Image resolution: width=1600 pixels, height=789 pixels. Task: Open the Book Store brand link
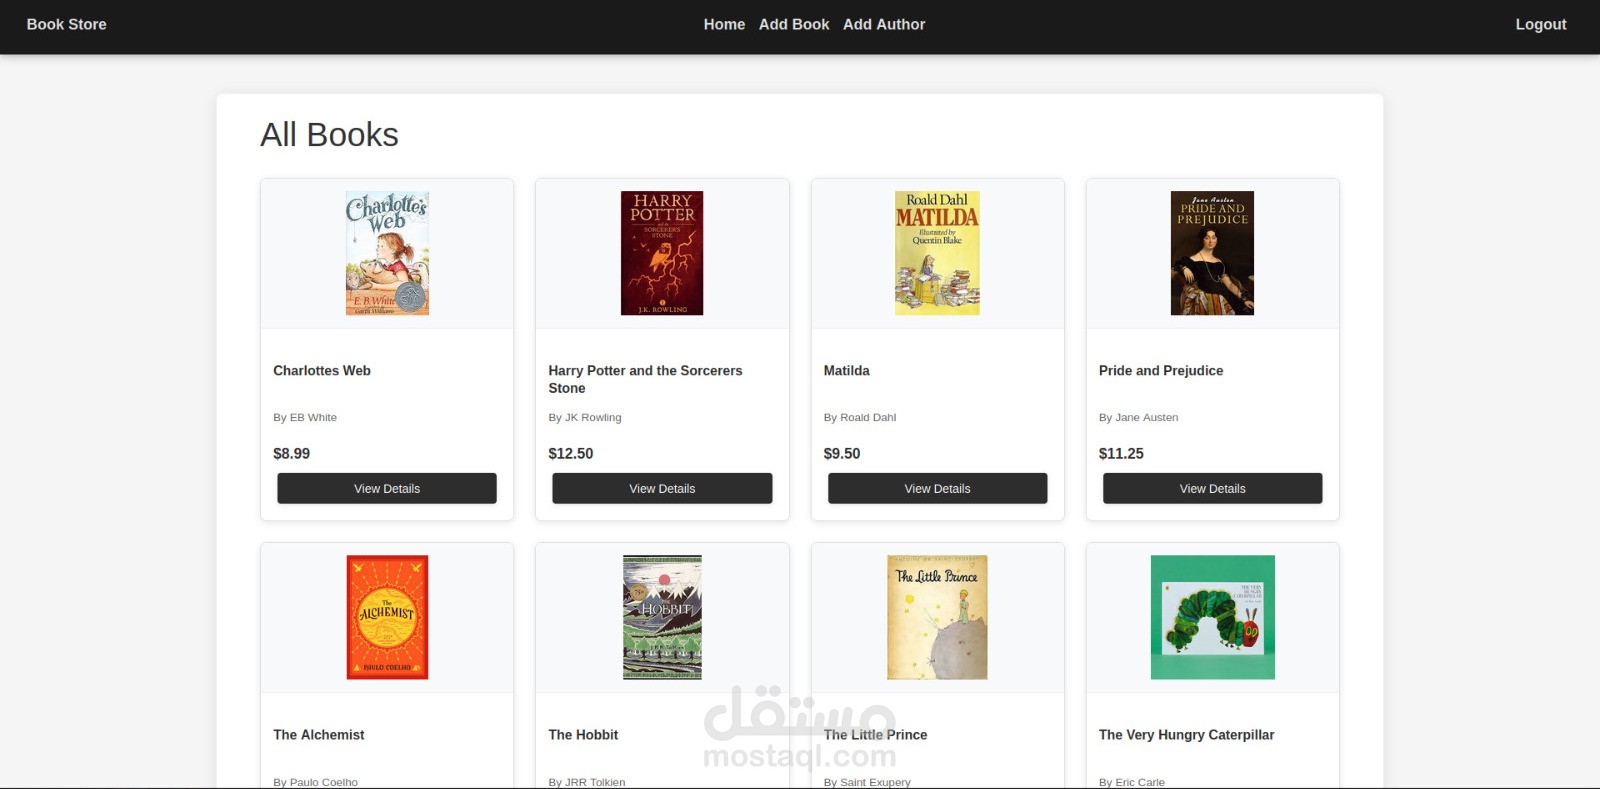[x=66, y=24]
